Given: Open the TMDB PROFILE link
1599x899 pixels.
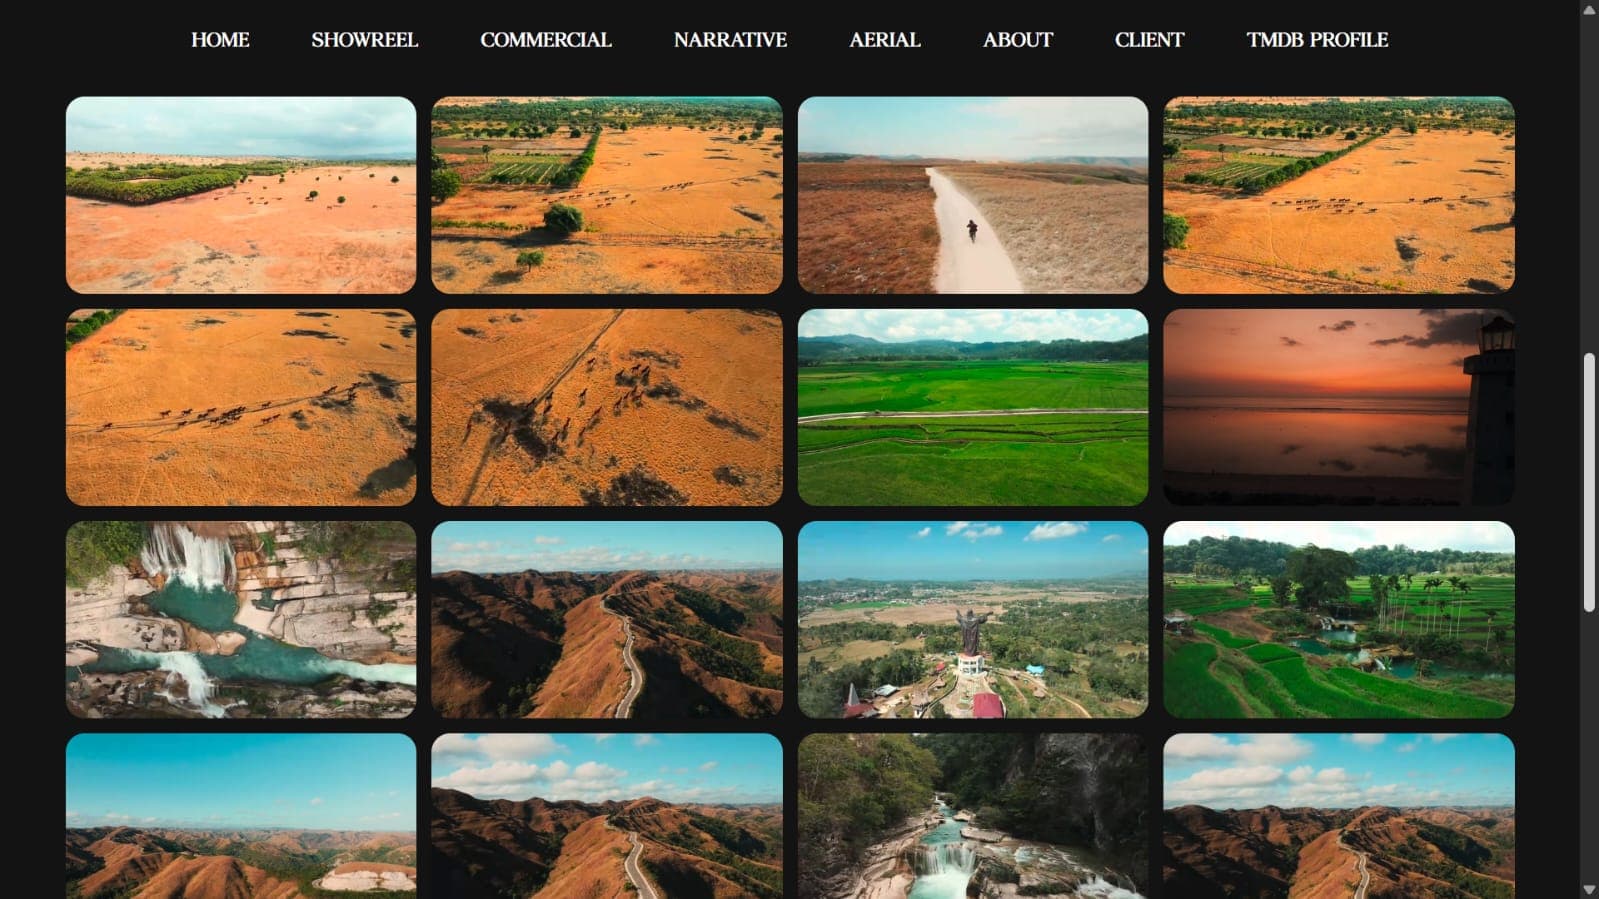Looking at the screenshot, I should pyautogui.click(x=1316, y=40).
